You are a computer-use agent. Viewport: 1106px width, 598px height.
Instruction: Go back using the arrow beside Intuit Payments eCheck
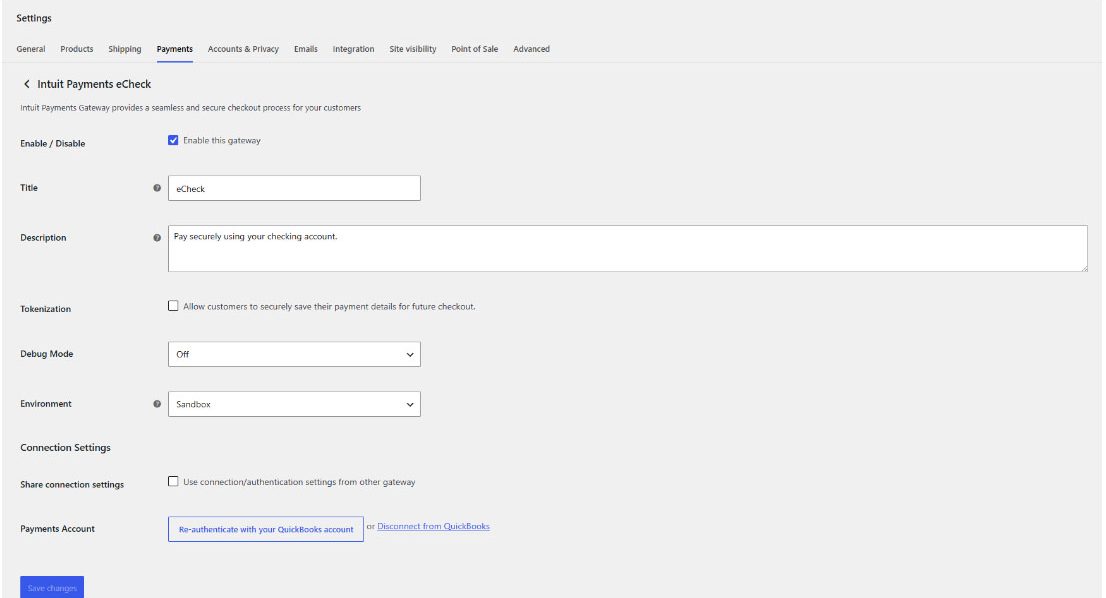(27, 84)
